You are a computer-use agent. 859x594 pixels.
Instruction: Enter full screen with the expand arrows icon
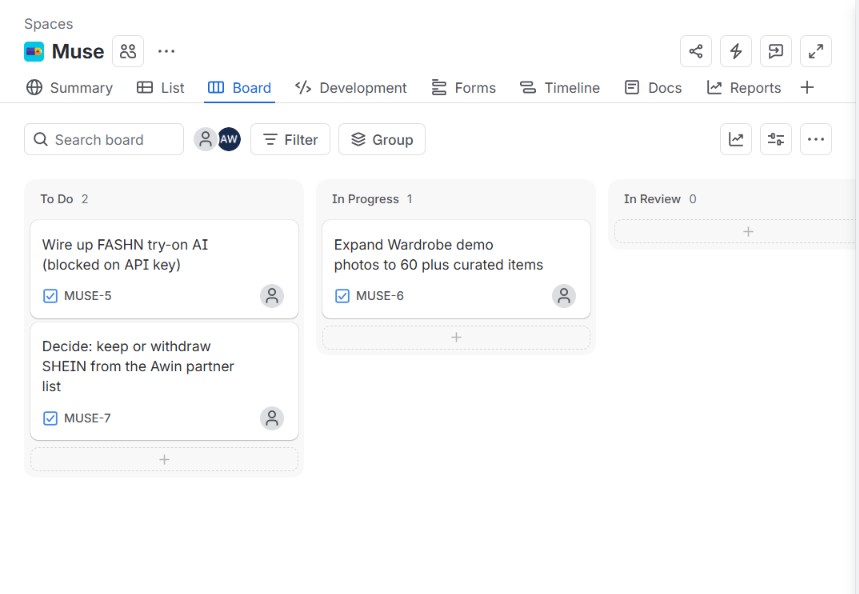[x=816, y=52]
